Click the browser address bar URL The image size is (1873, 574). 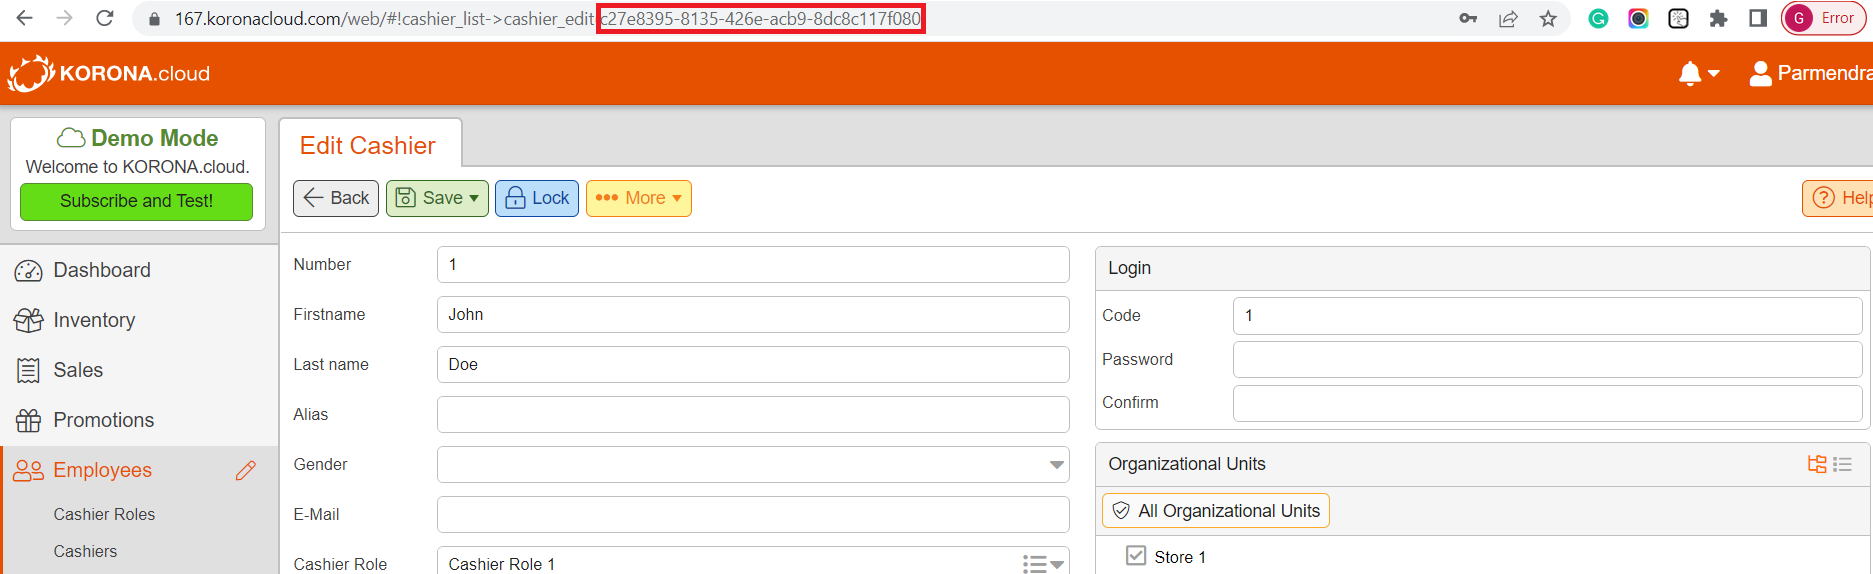click(548, 19)
